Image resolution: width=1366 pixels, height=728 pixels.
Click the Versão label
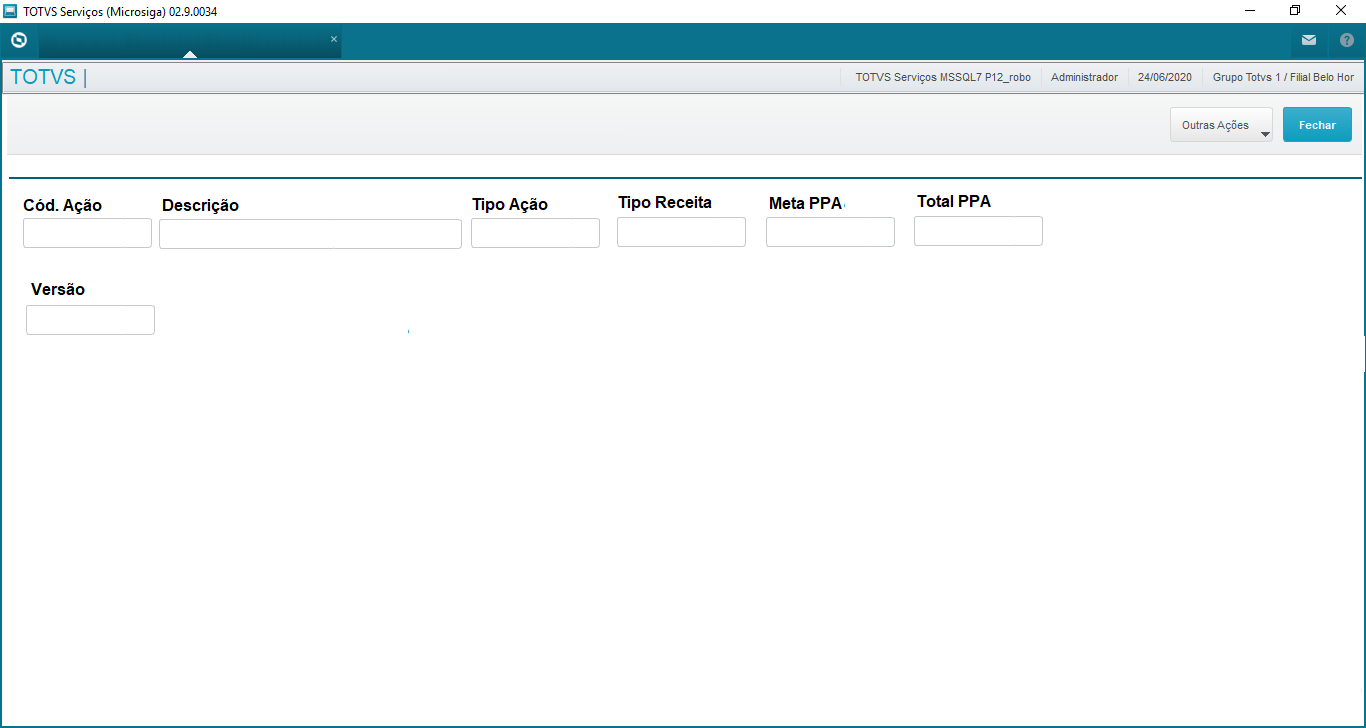pos(58,289)
